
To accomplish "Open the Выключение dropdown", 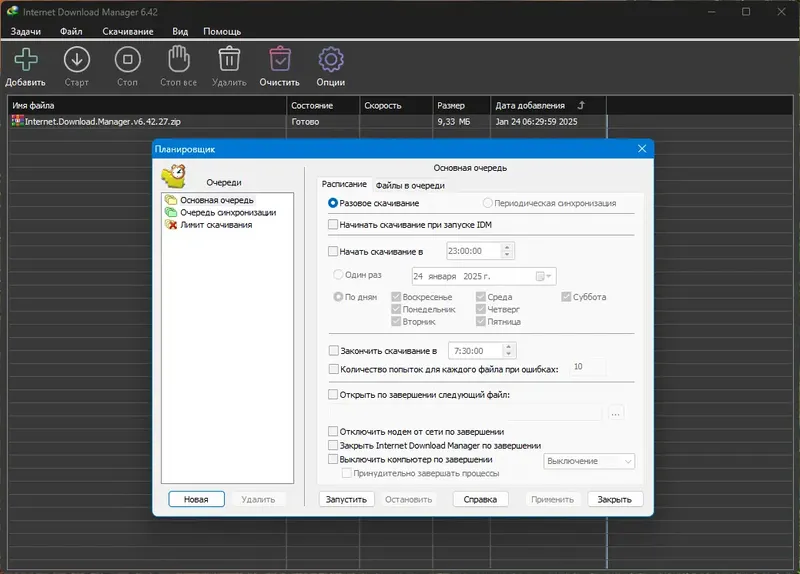I will [x=589, y=461].
